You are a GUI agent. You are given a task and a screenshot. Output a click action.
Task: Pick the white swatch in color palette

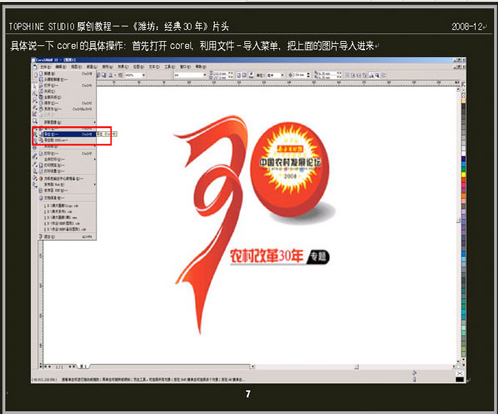pos(463,154)
